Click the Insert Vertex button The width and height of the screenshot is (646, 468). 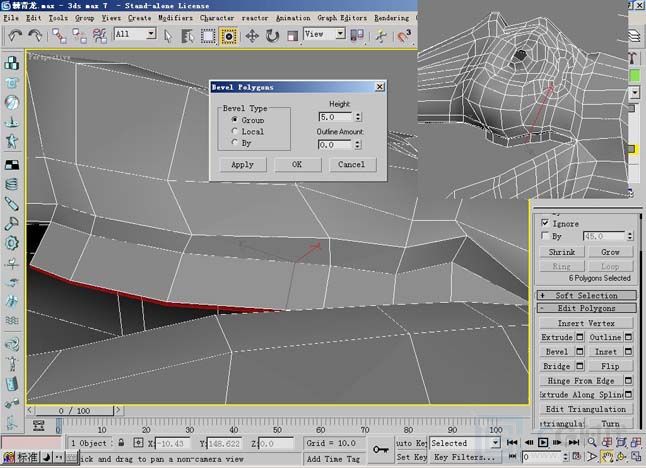586,323
